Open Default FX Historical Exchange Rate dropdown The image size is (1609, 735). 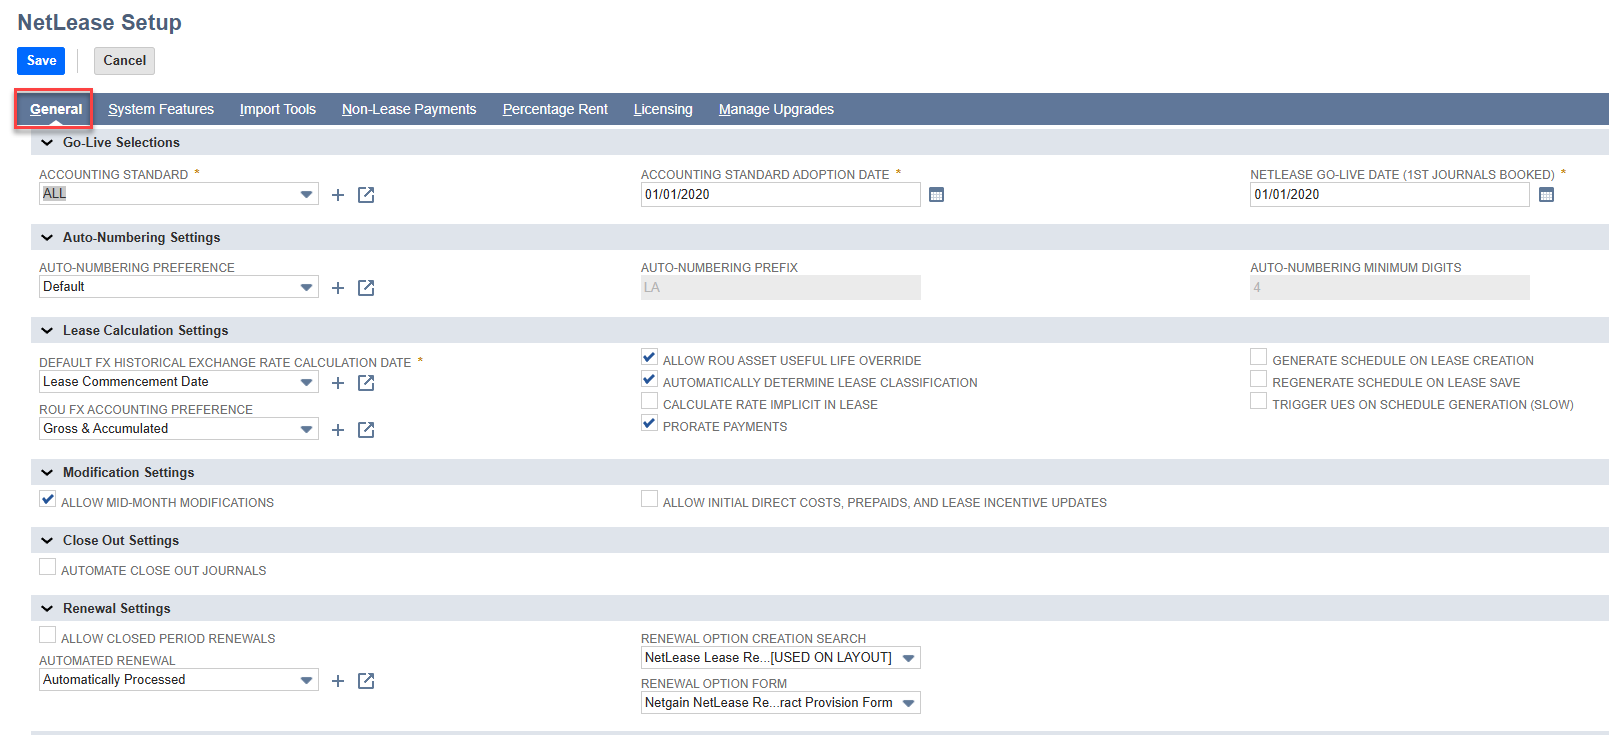click(x=179, y=382)
